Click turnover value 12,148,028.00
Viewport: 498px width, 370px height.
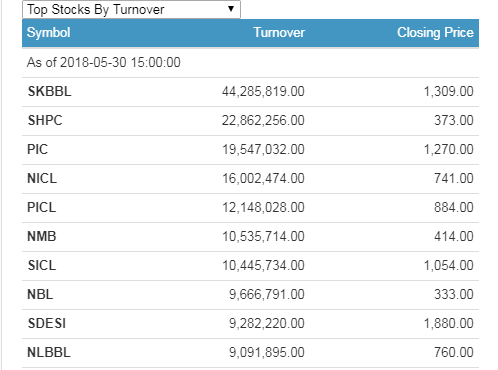pos(263,207)
